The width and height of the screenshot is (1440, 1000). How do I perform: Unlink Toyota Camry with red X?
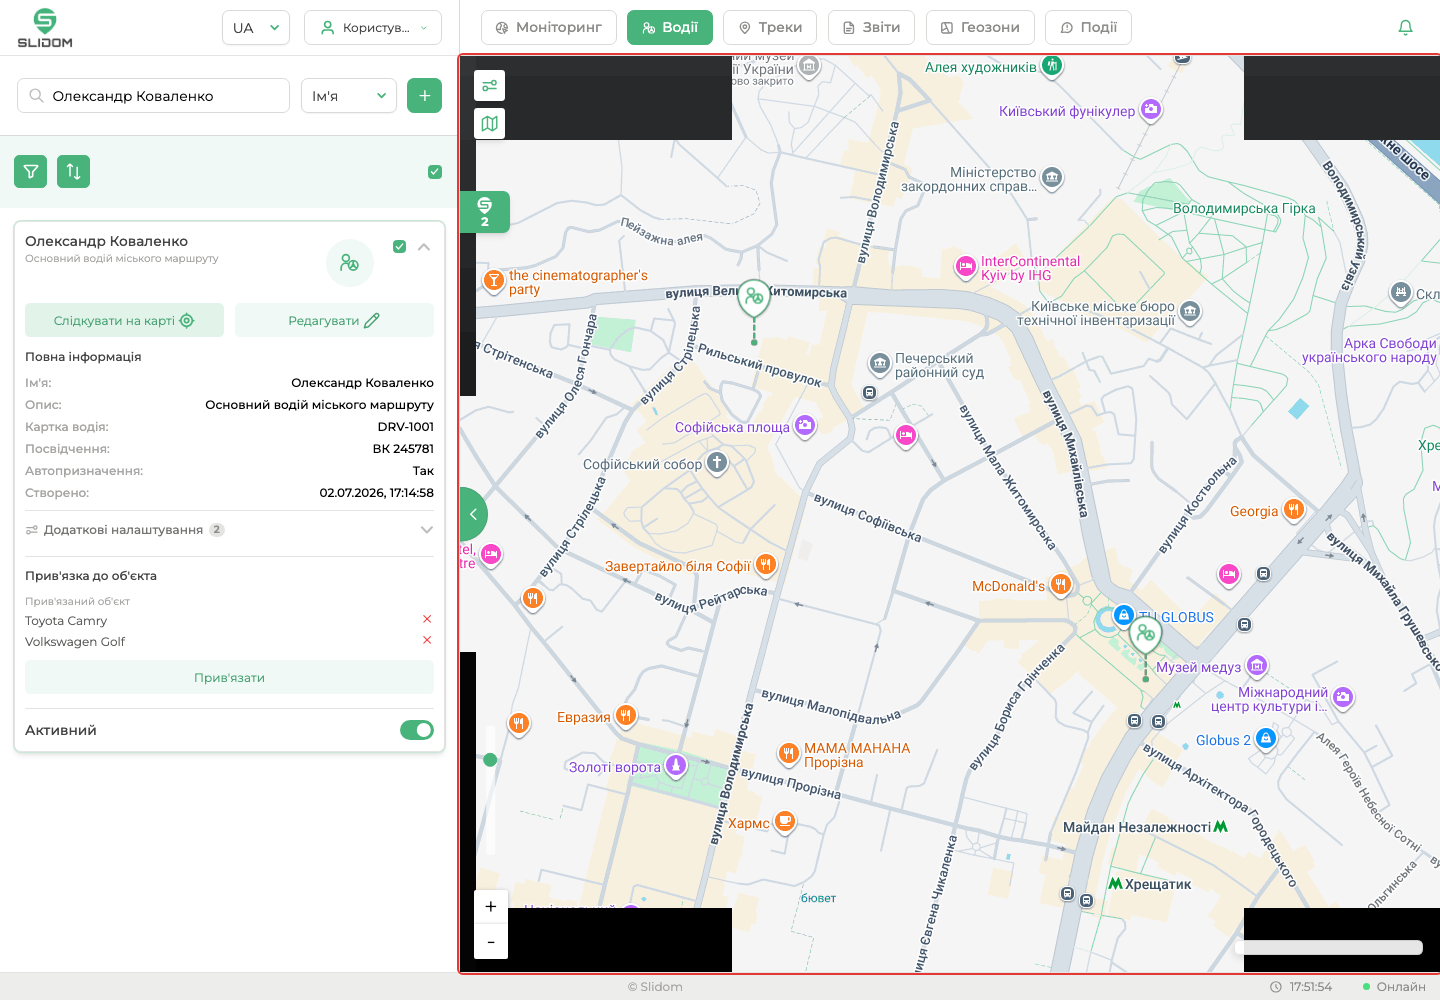tap(427, 620)
